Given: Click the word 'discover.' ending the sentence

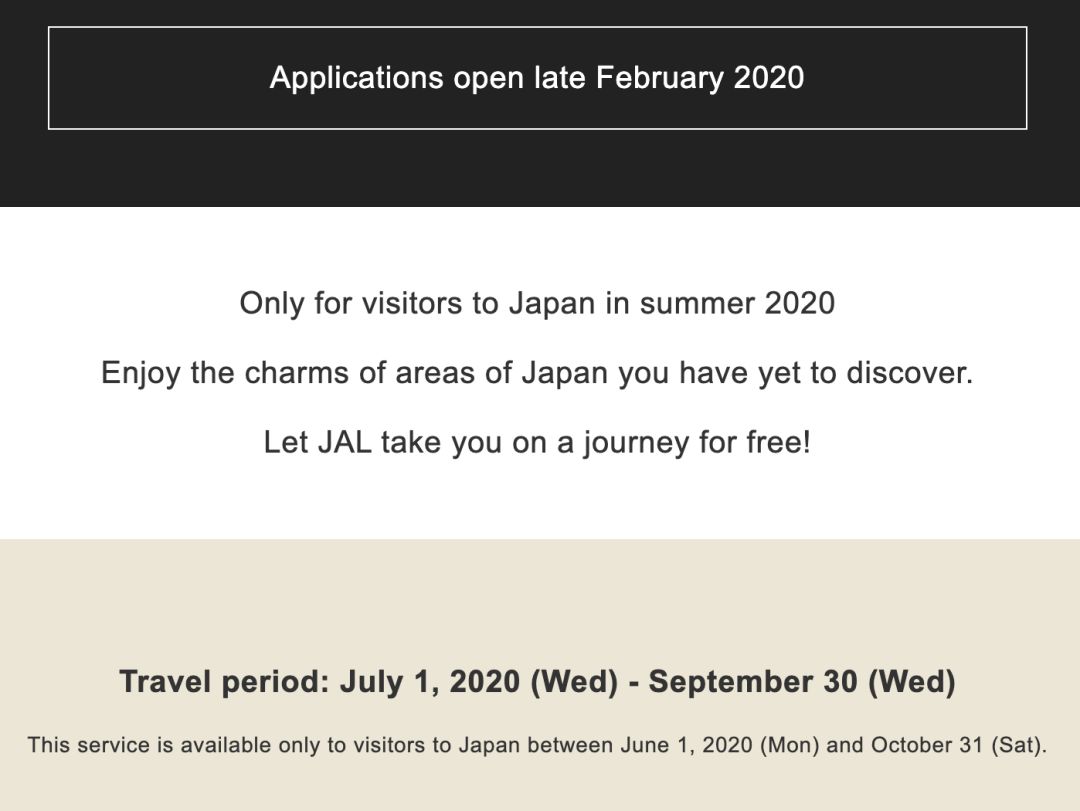Looking at the screenshot, I should 910,373.
